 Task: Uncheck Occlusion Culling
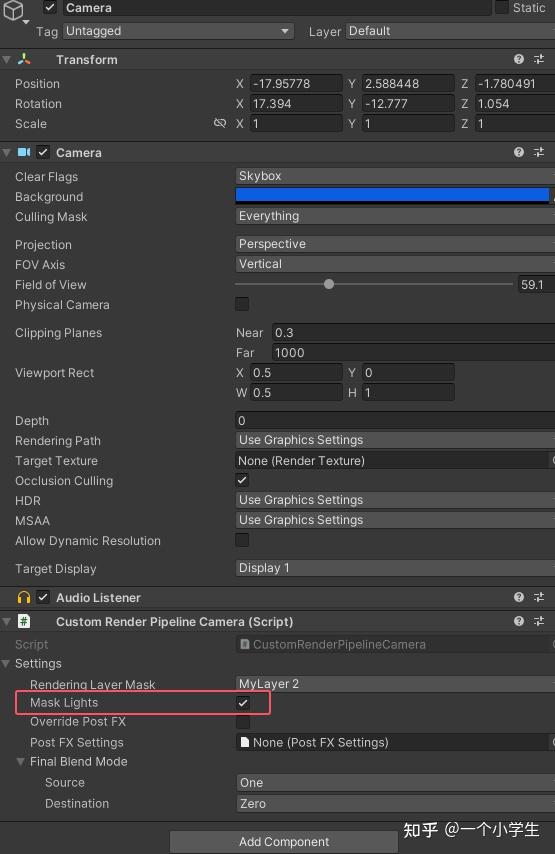242,480
